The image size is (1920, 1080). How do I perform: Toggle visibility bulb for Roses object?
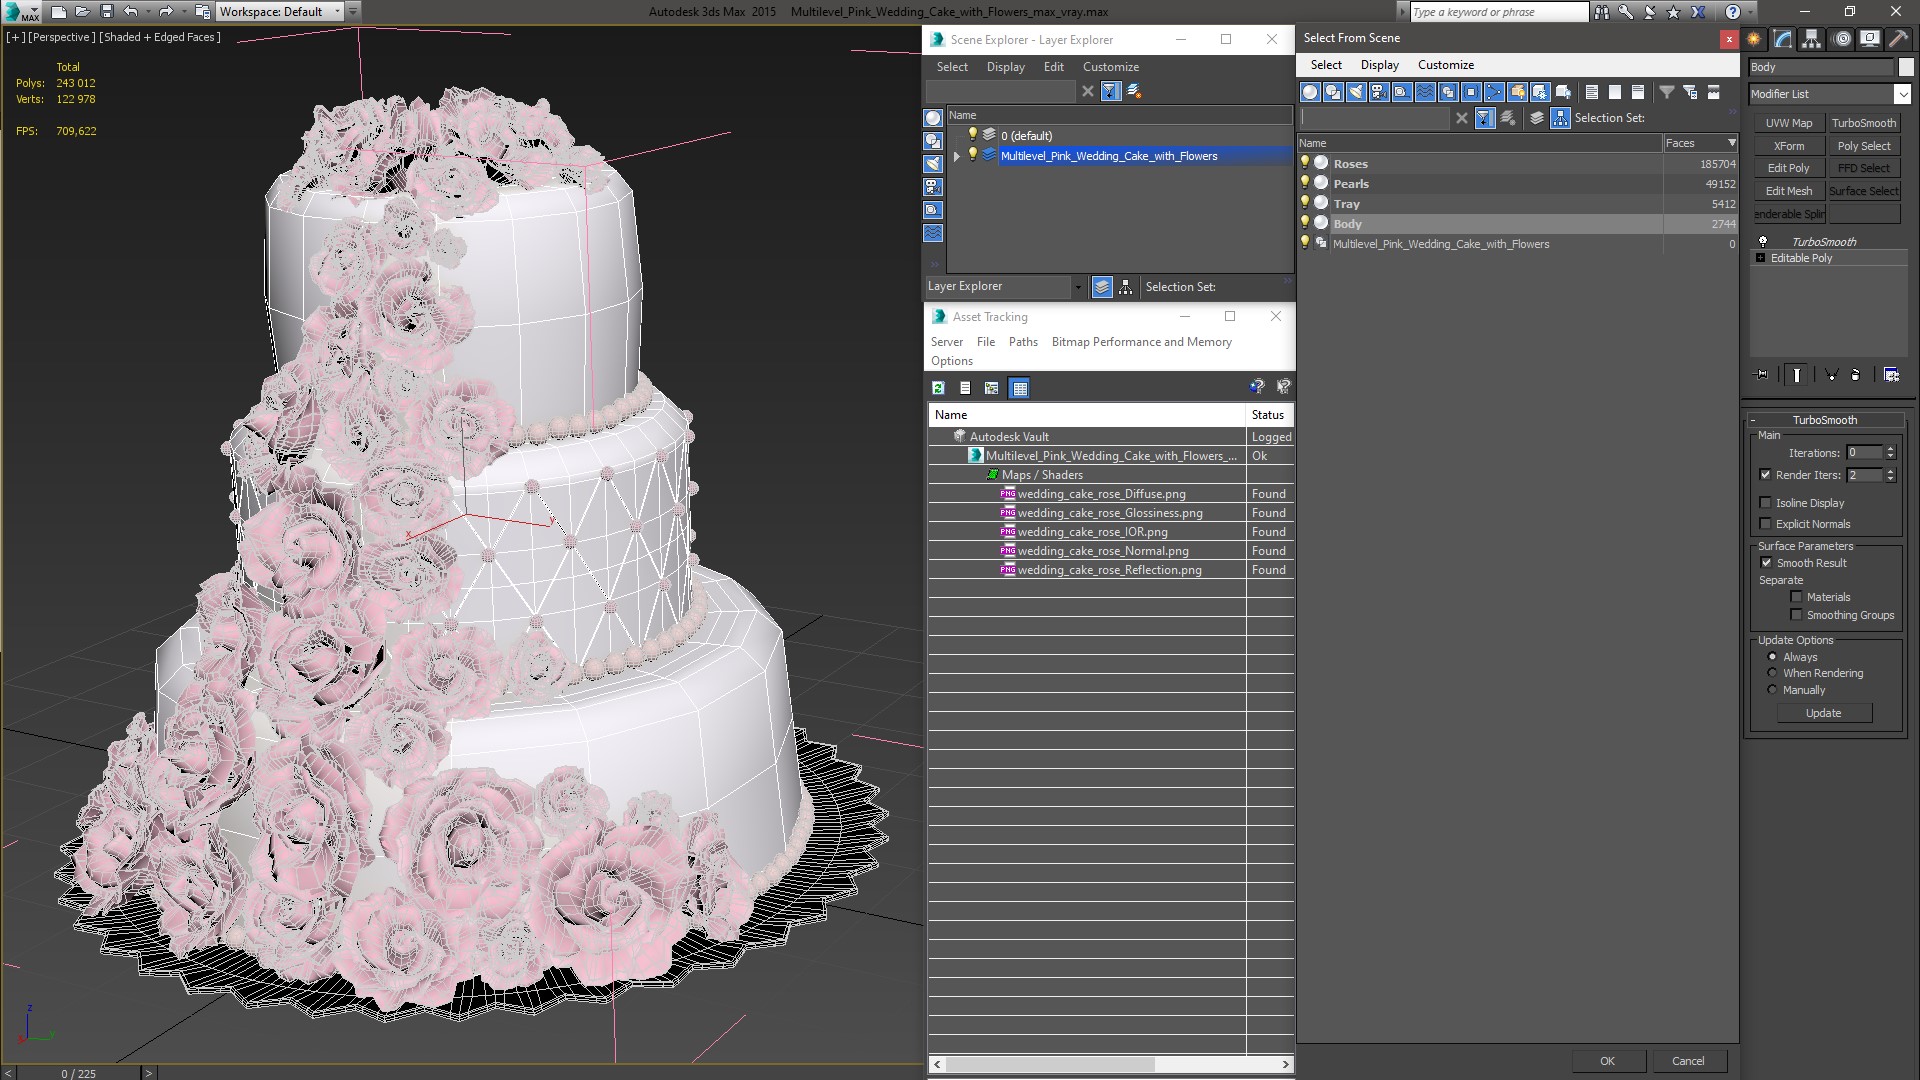(1305, 162)
